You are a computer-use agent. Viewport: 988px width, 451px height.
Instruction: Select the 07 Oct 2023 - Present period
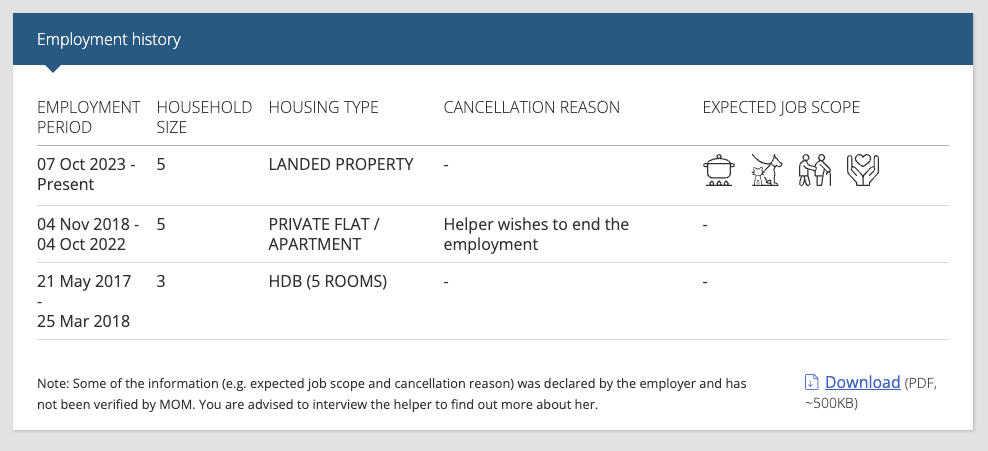point(86,174)
